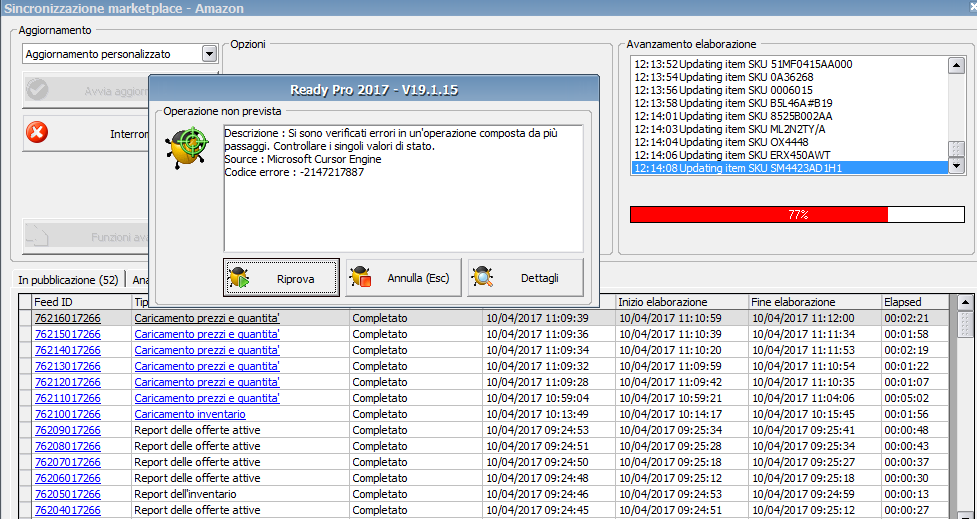Select log line Updating item SKU SM4423AD1H1
Image resolution: width=977 pixels, height=519 pixels.
pos(789,168)
